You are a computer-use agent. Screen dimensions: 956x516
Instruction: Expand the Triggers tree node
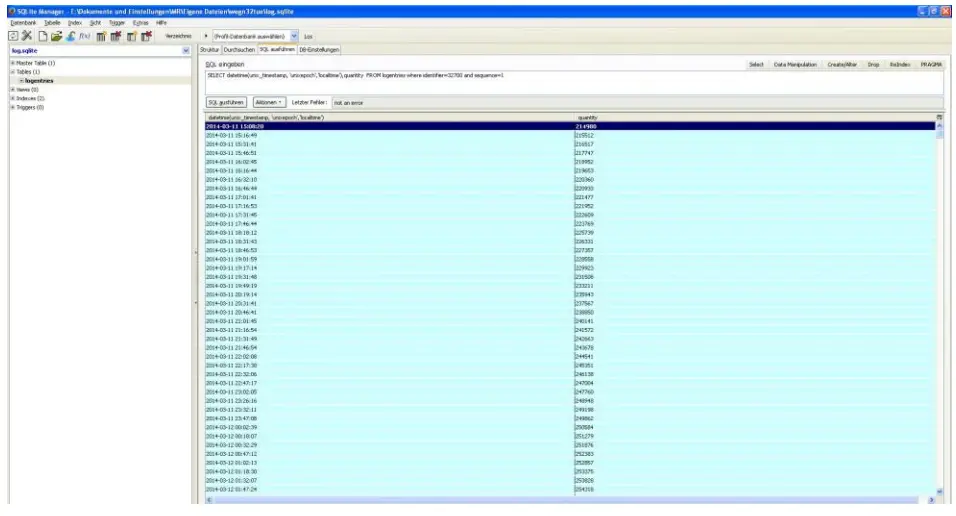pos(12,107)
